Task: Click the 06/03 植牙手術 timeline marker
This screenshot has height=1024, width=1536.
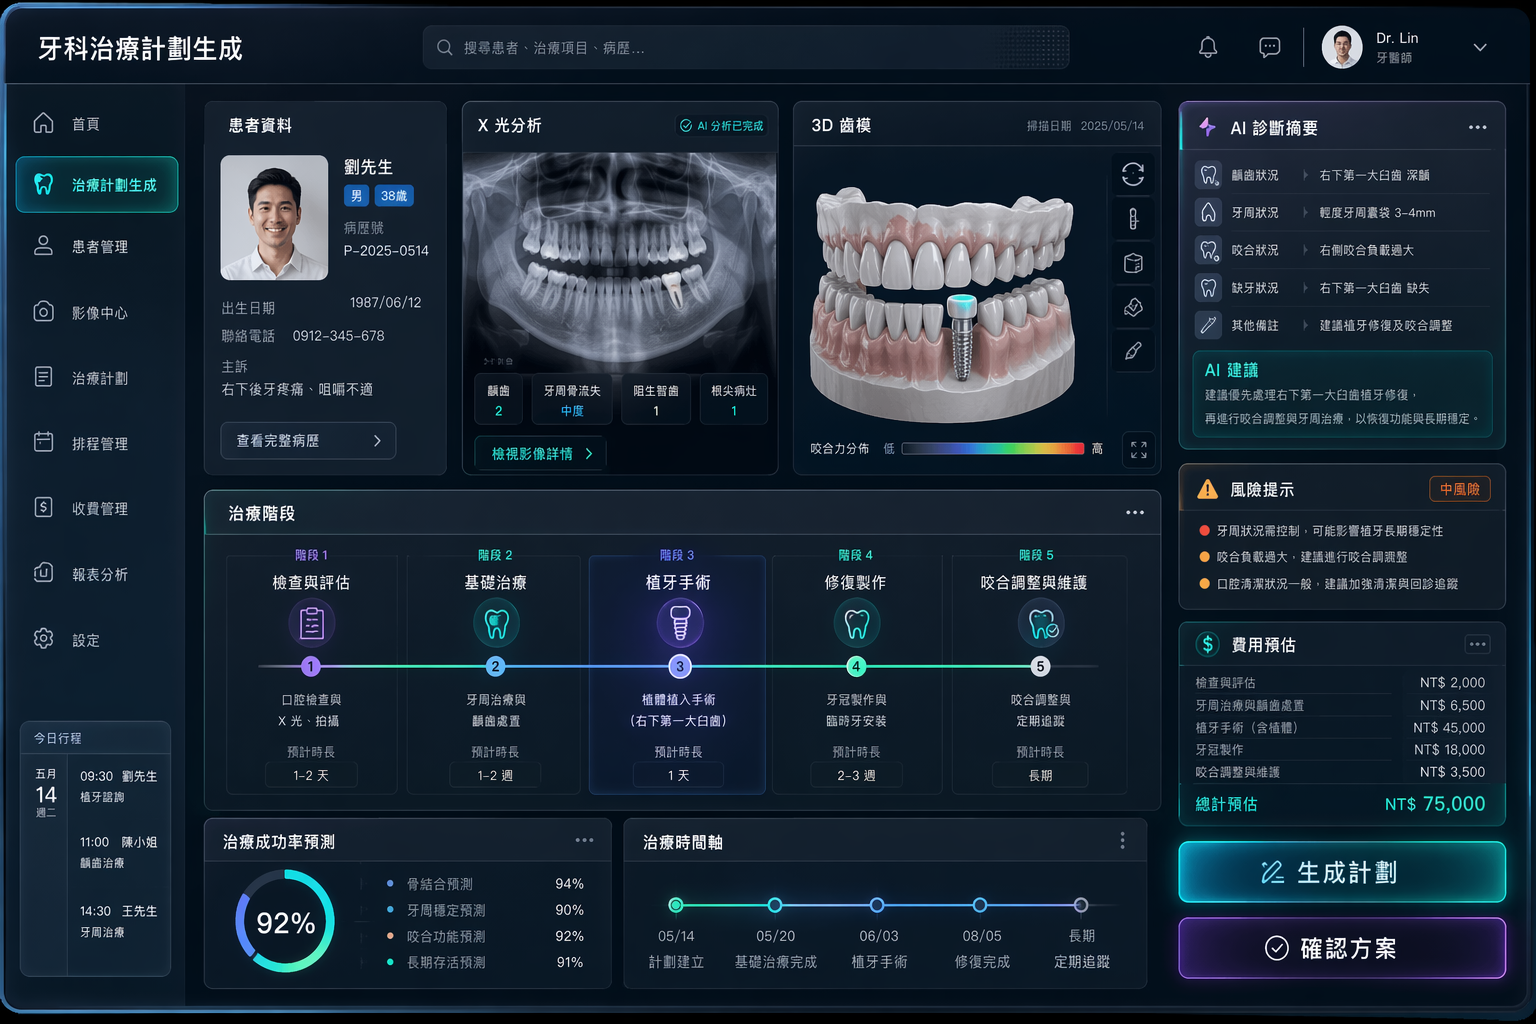Action: click(x=877, y=905)
